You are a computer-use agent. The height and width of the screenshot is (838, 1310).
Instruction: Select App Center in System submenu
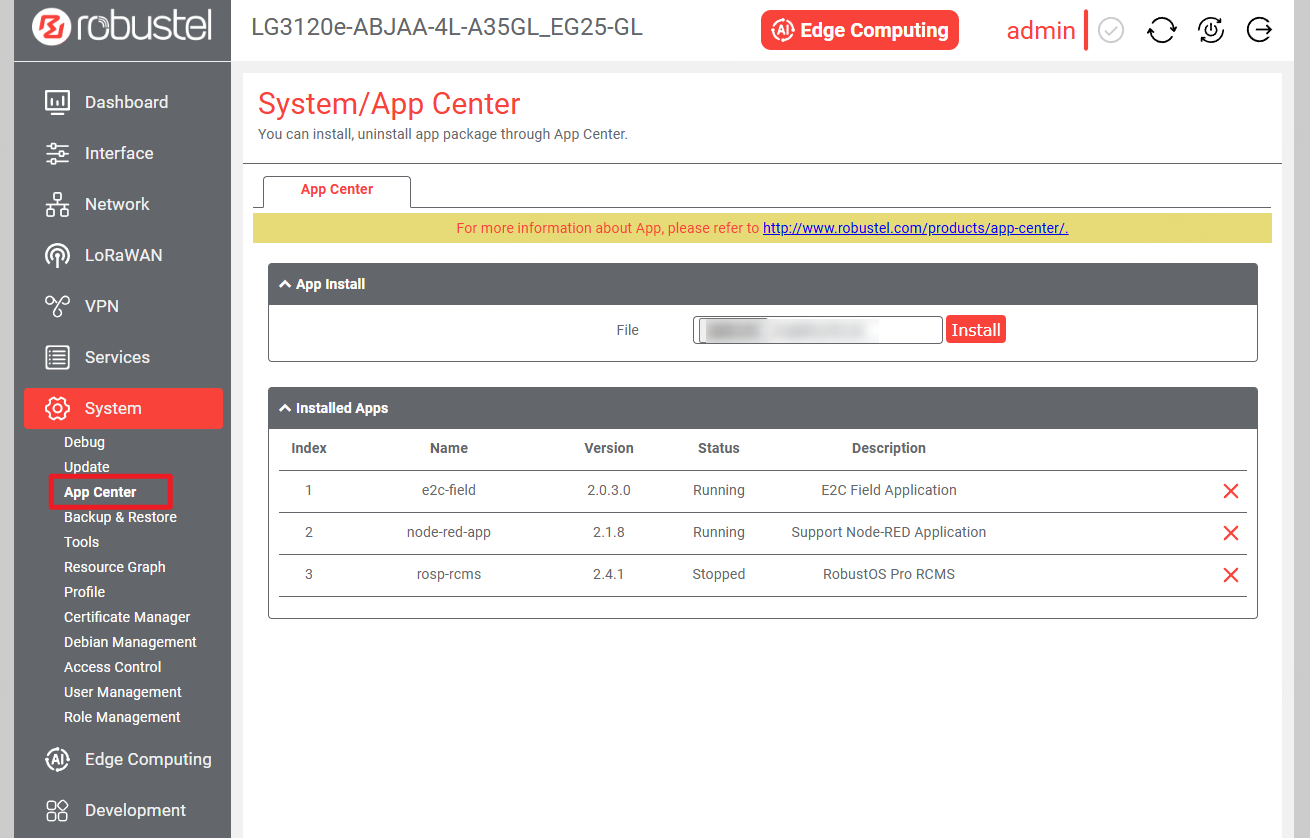click(100, 492)
